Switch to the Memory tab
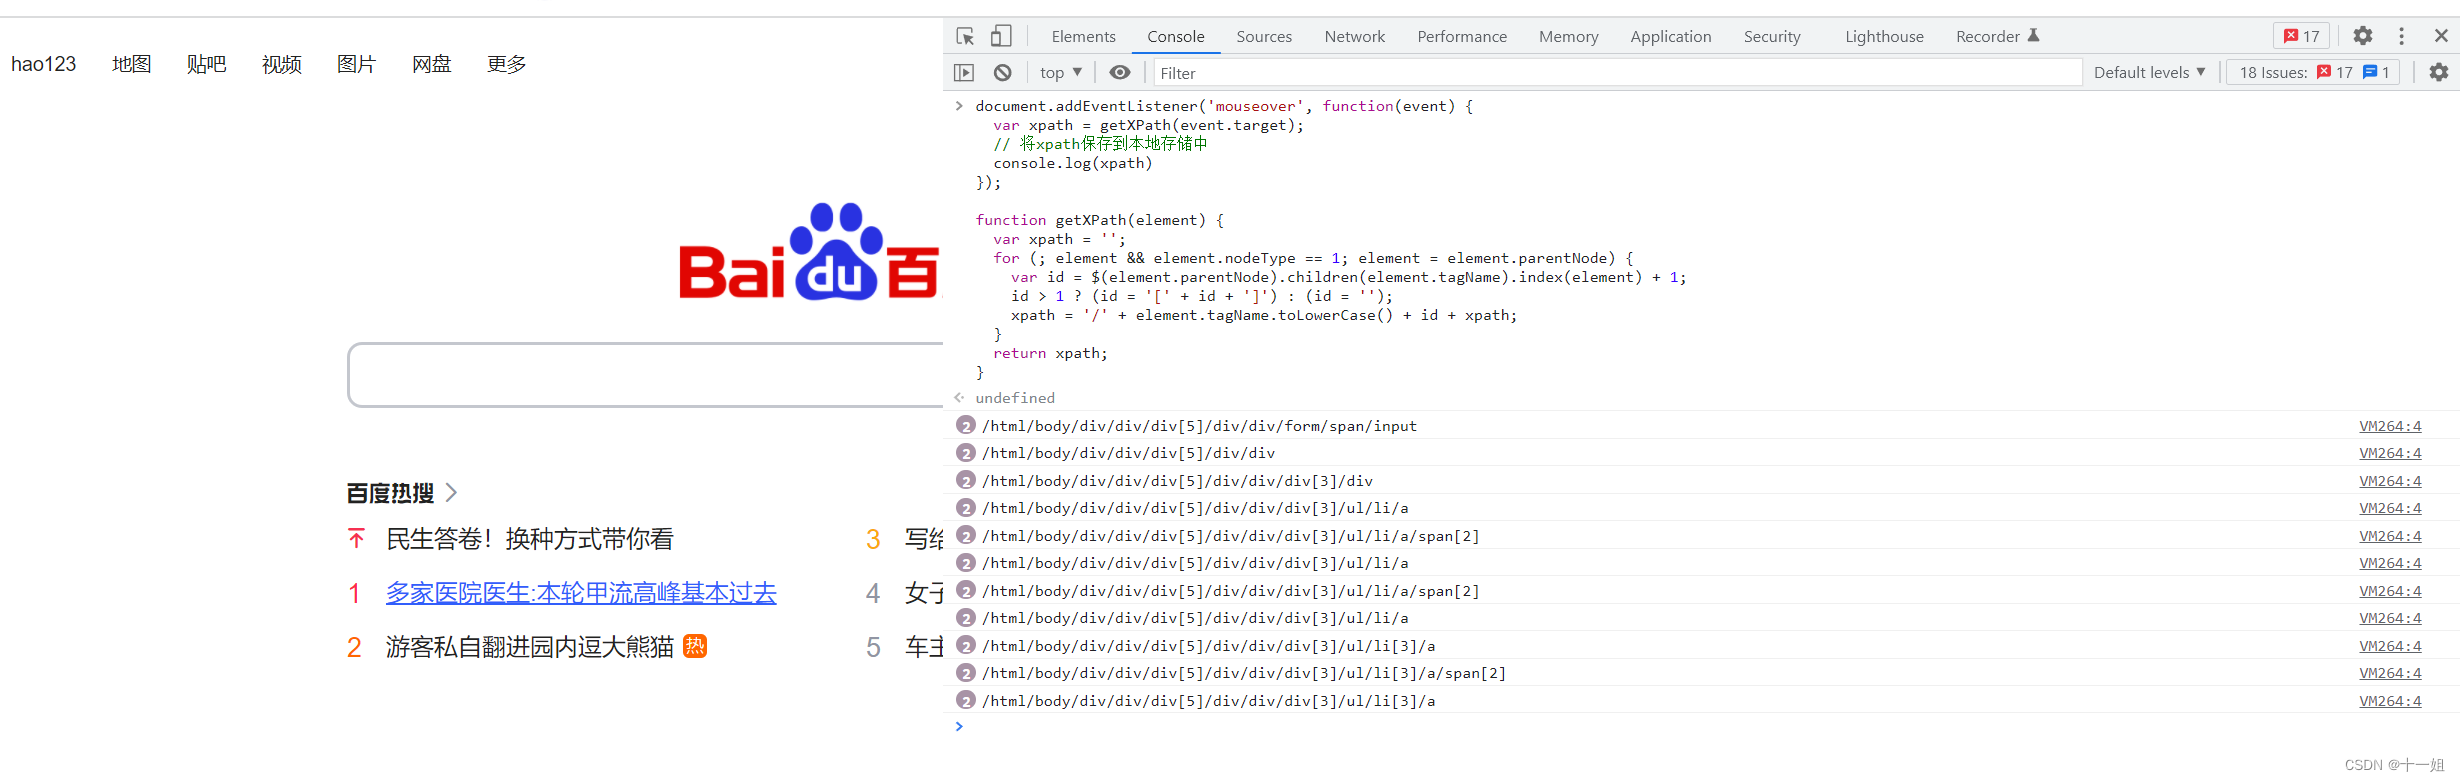This screenshot has width=2460, height=782. click(x=1568, y=36)
